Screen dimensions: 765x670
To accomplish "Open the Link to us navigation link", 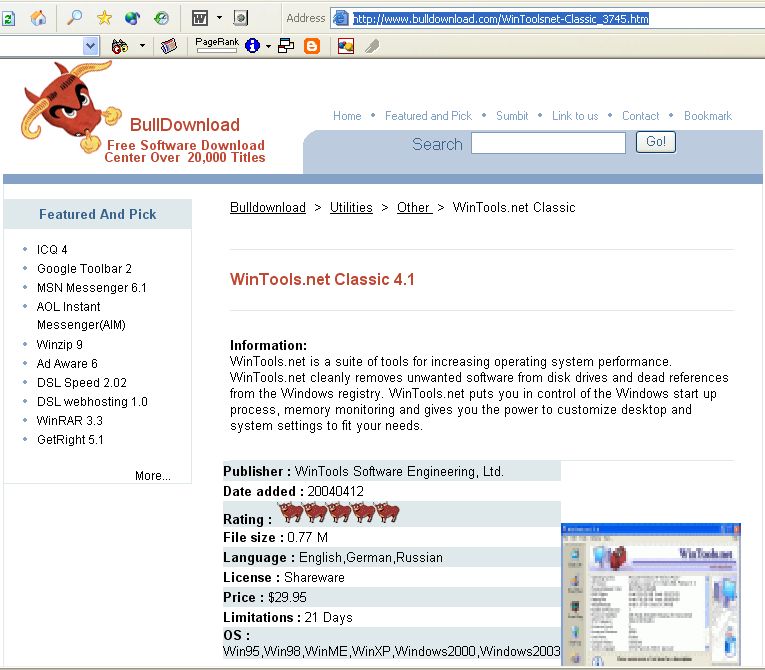I will point(575,116).
